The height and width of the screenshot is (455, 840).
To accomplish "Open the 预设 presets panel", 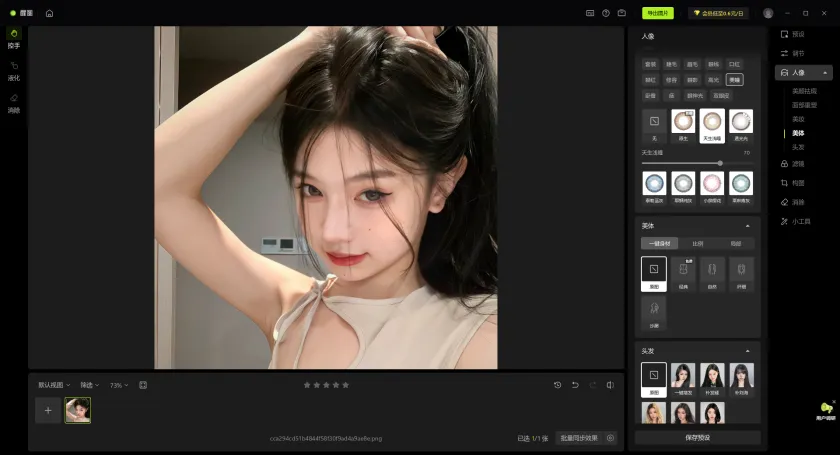I will point(793,34).
